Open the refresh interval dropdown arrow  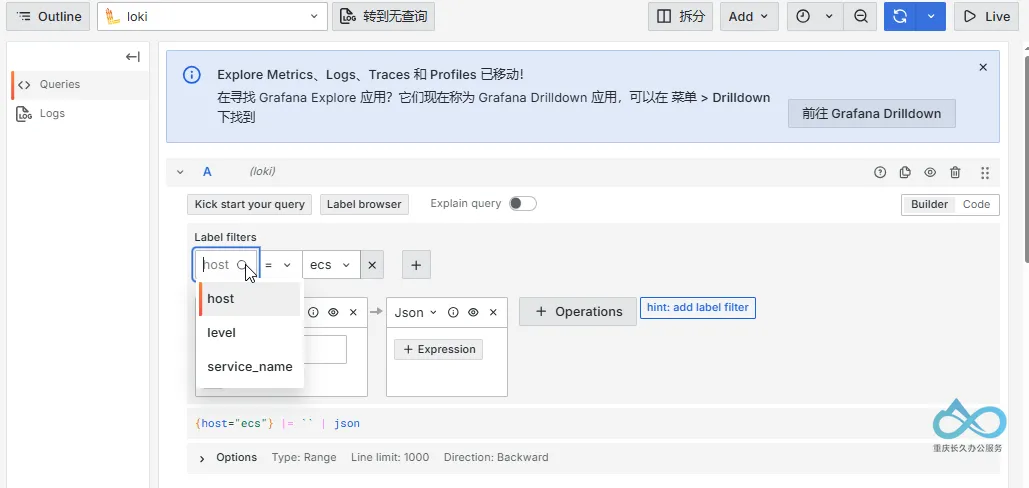click(931, 16)
